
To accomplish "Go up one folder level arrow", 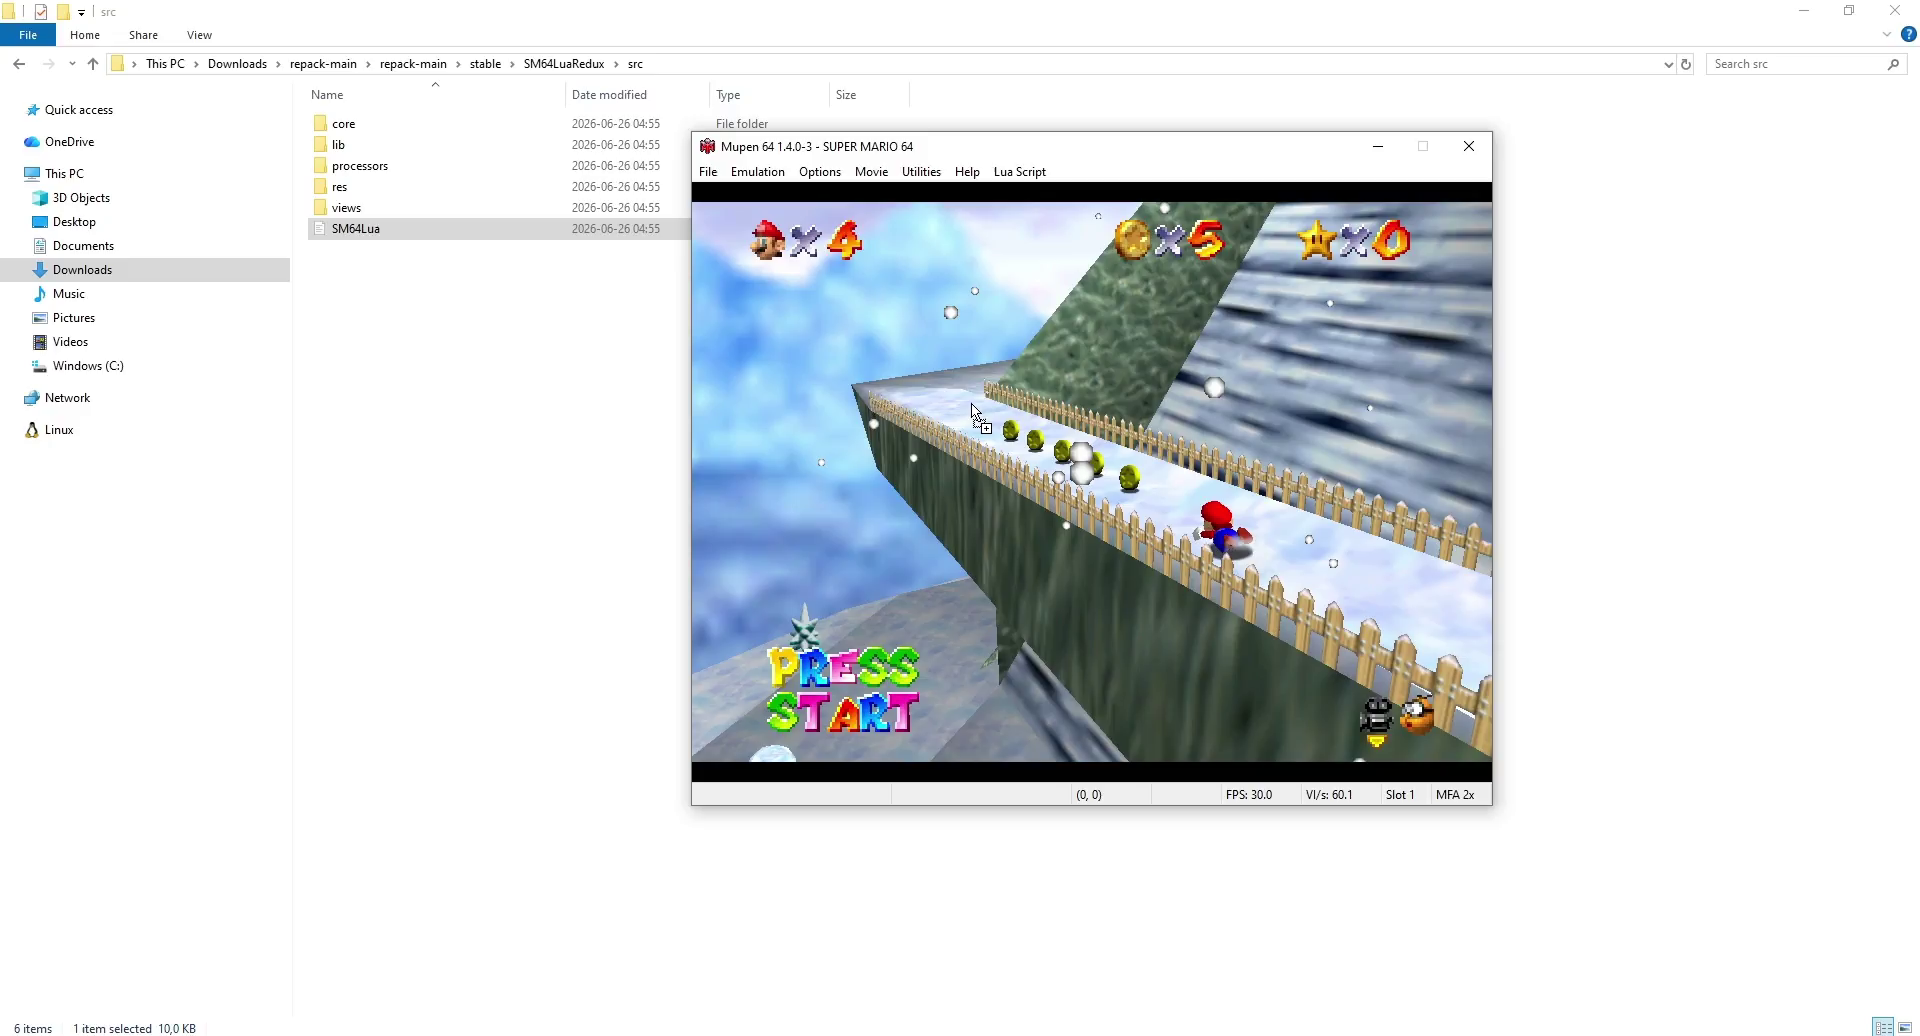I will pos(93,64).
